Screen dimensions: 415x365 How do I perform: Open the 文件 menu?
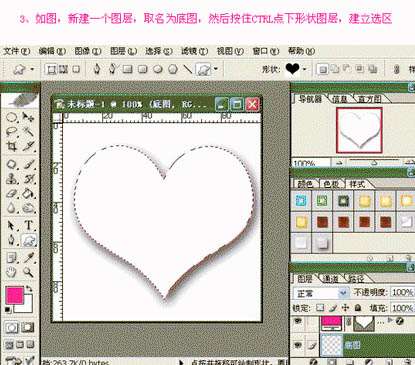pyautogui.click(x=17, y=51)
